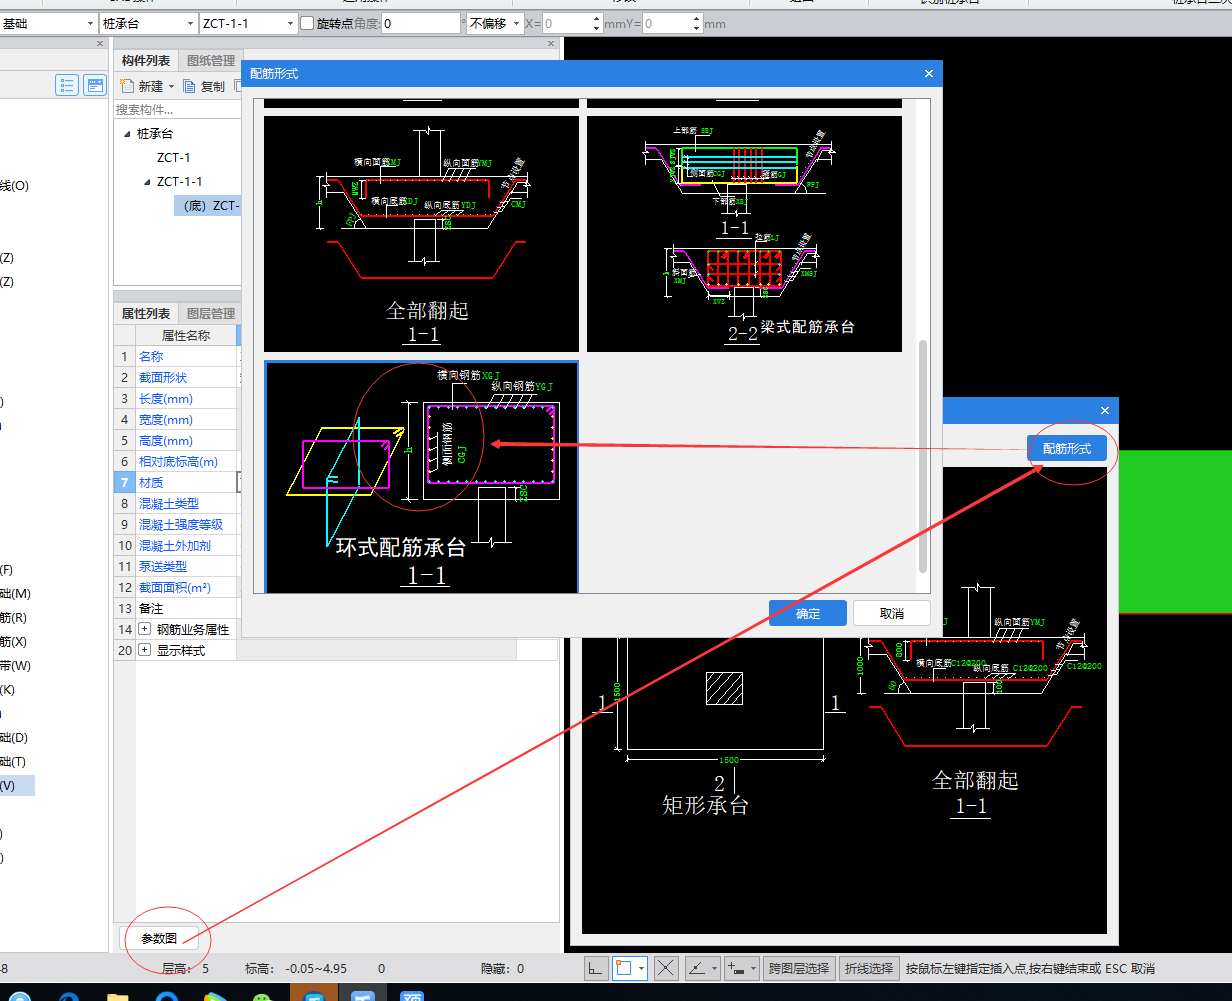Click the 取消 button
The width and height of the screenshot is (1232, 1001).
(x=892, y=613)
